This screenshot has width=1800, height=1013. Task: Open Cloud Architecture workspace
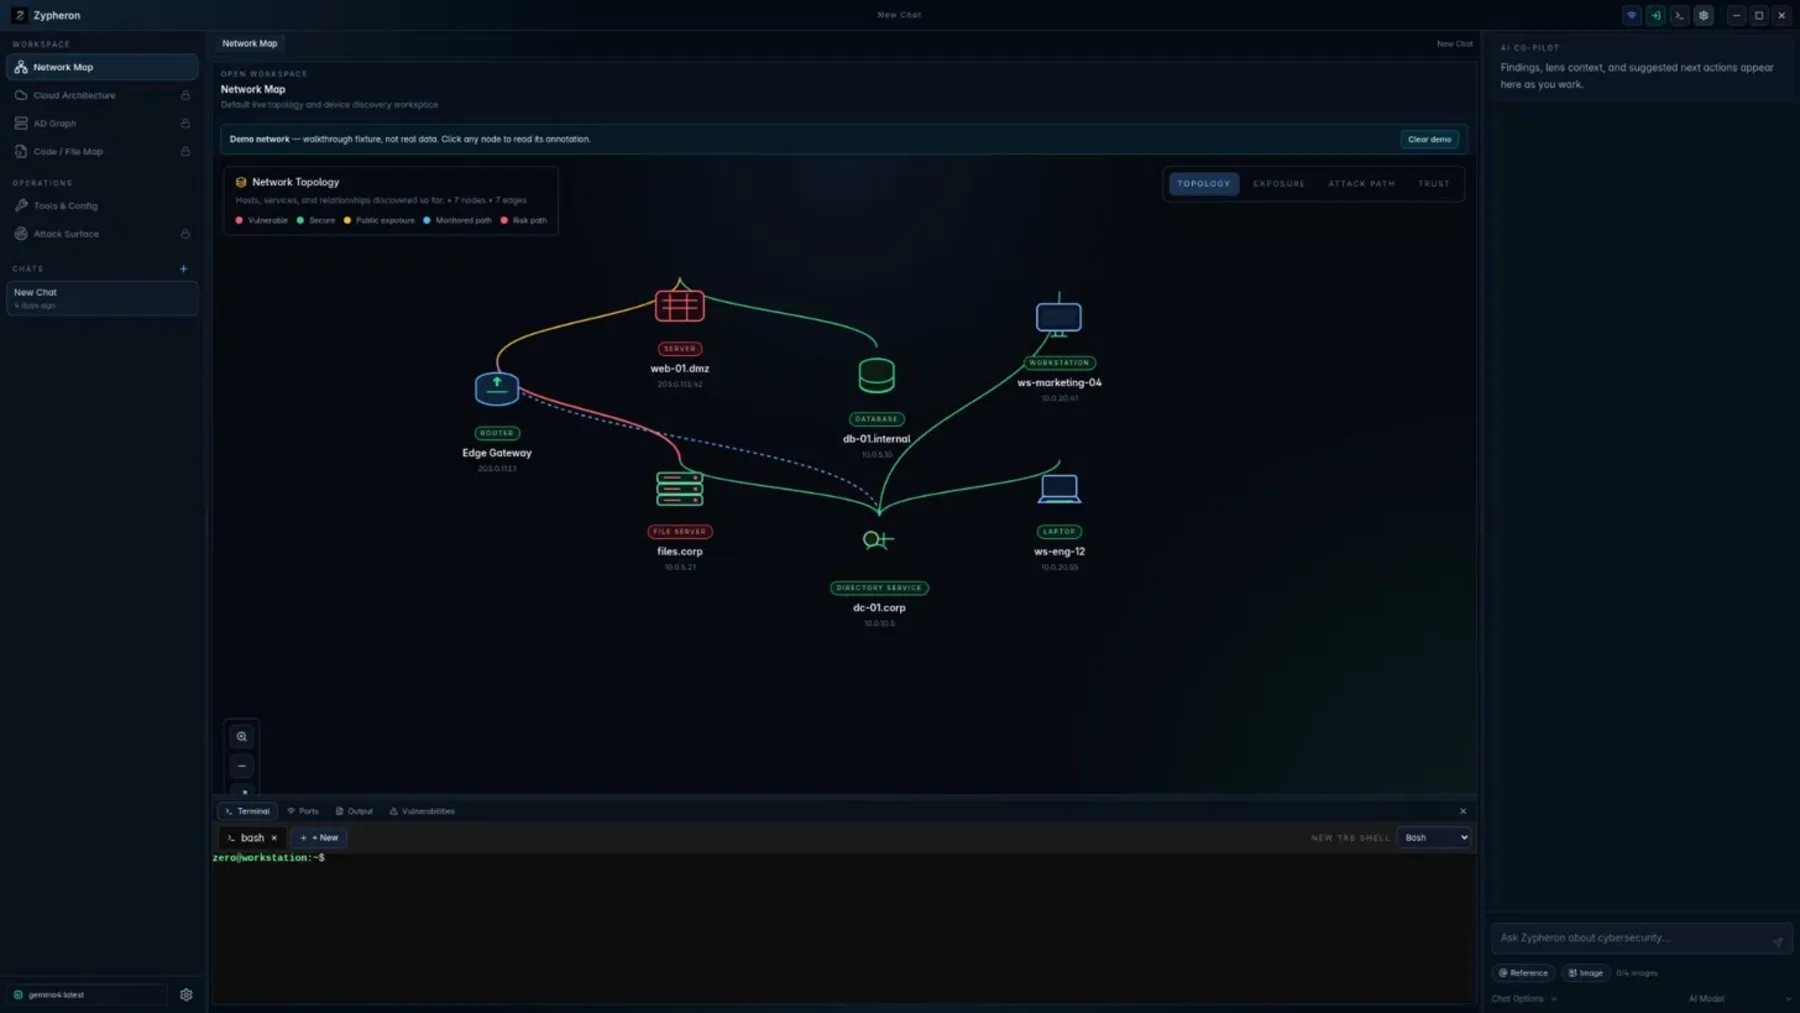(x=102, y=95)
